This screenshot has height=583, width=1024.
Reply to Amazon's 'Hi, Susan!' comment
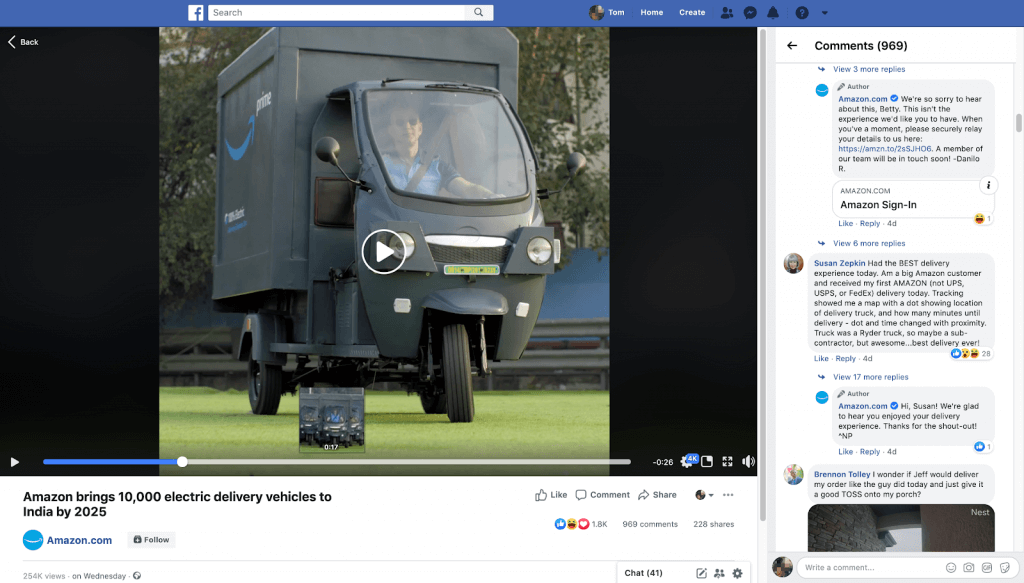coord(870,452)
